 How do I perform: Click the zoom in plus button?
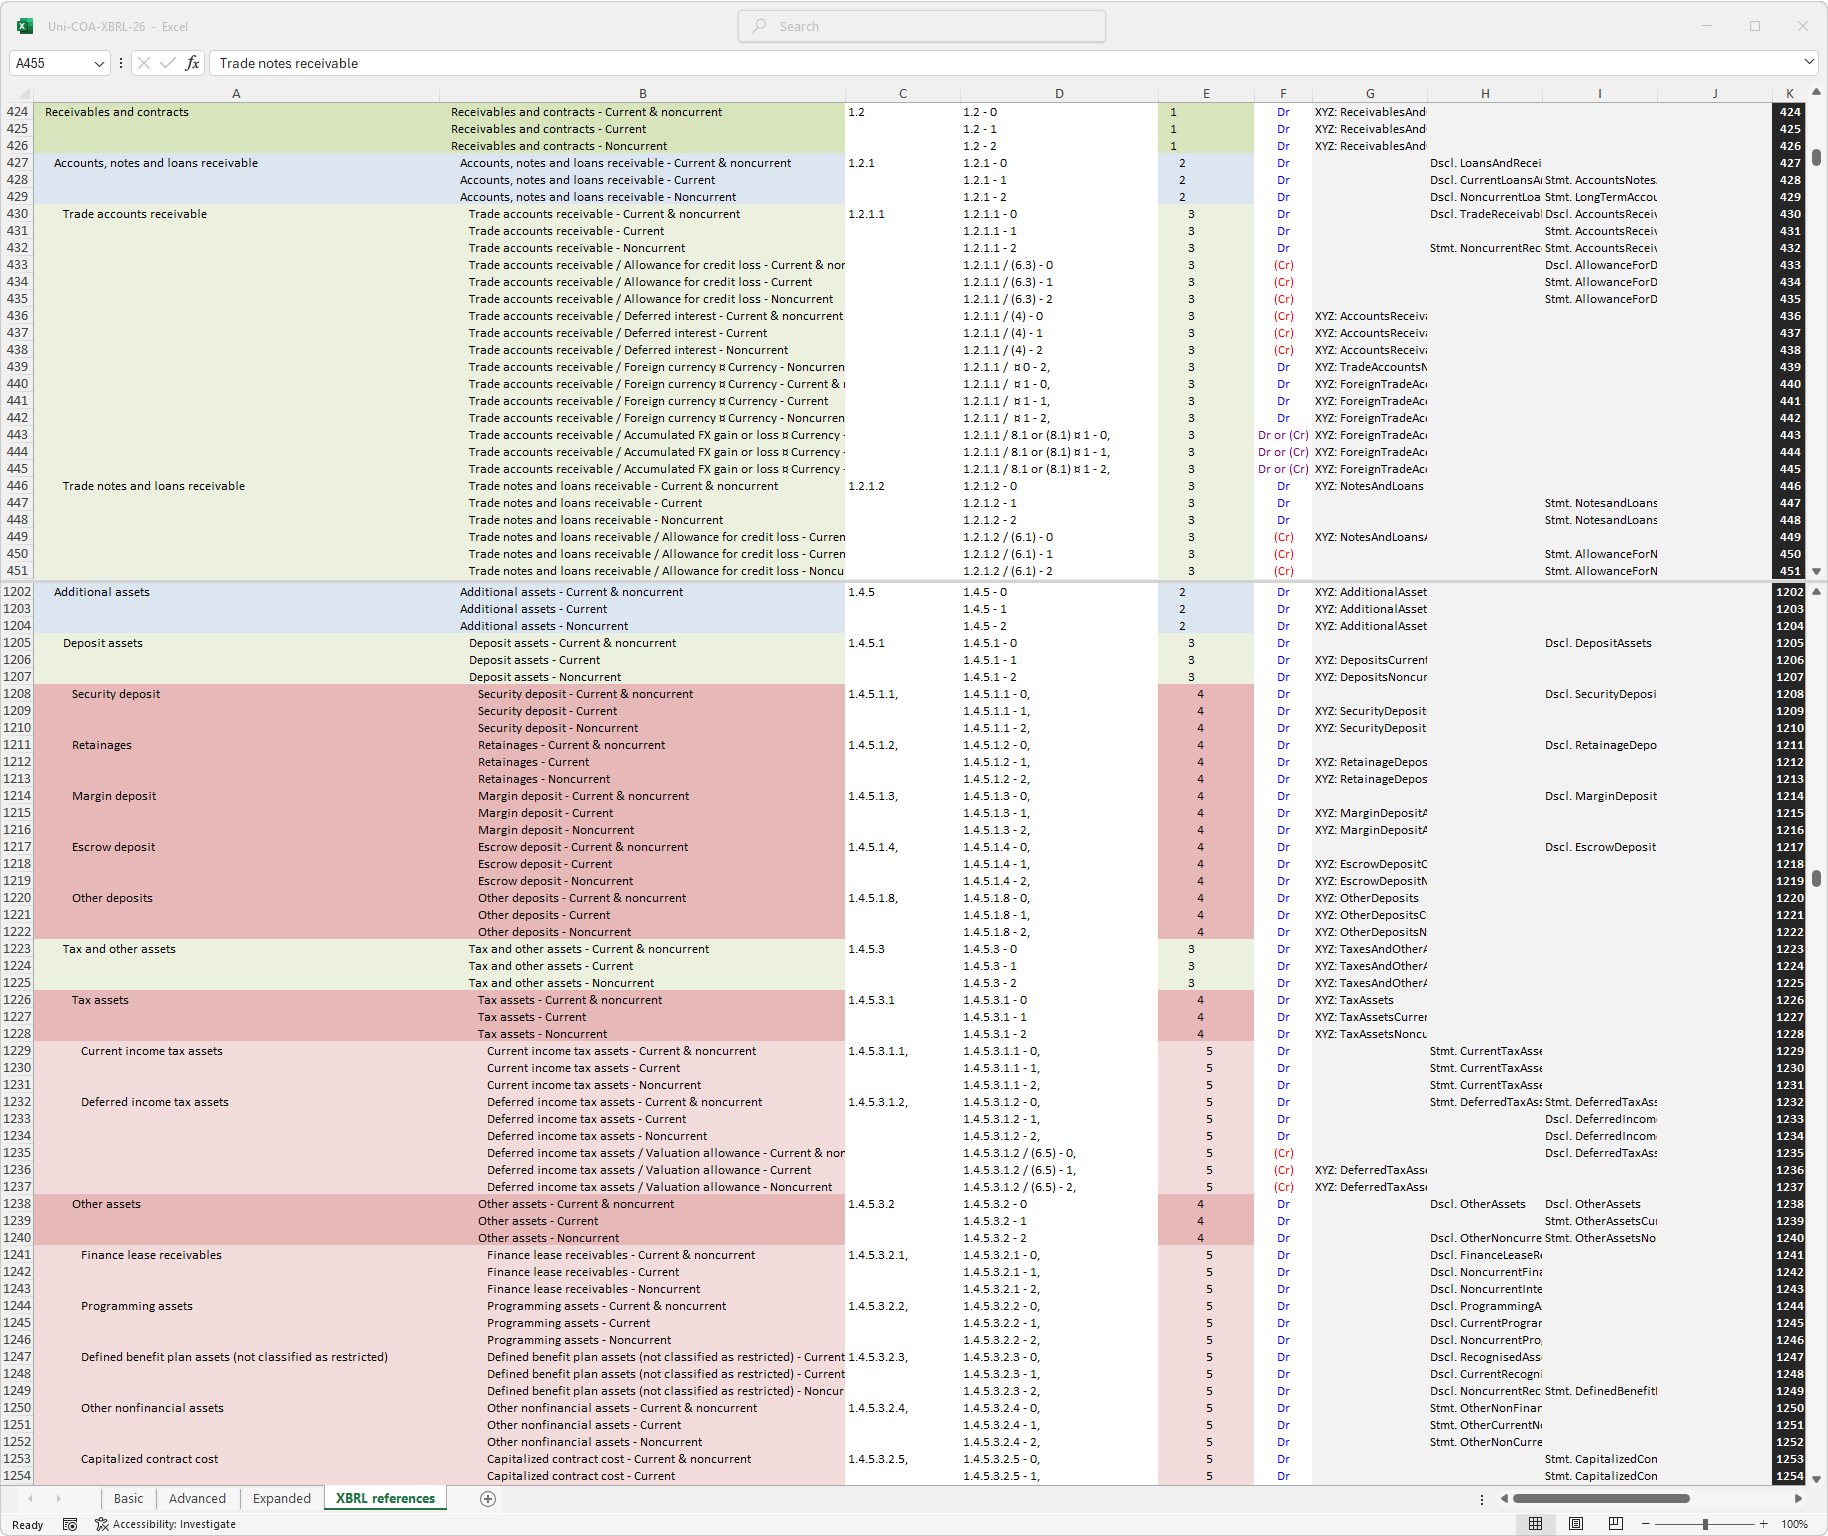[1763, 1524]
